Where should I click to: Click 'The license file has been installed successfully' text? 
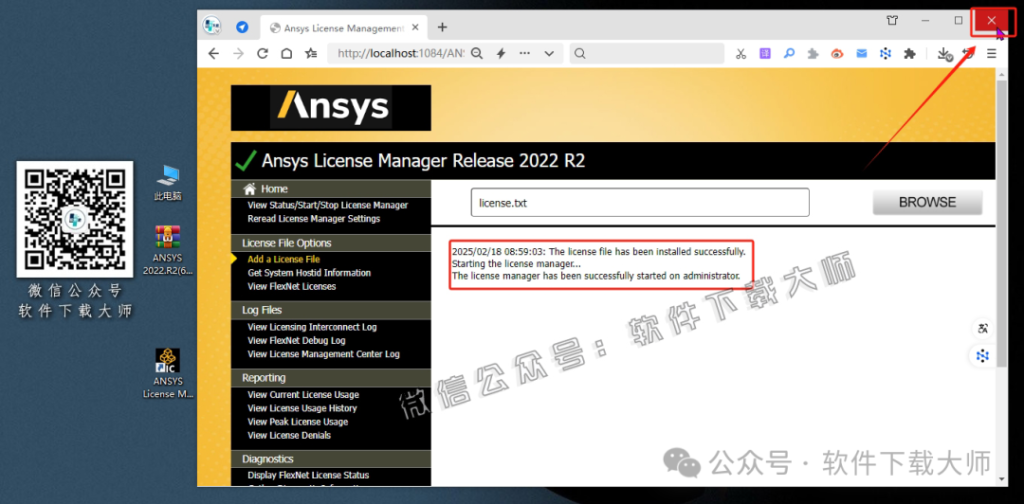[x=647, y=251]
